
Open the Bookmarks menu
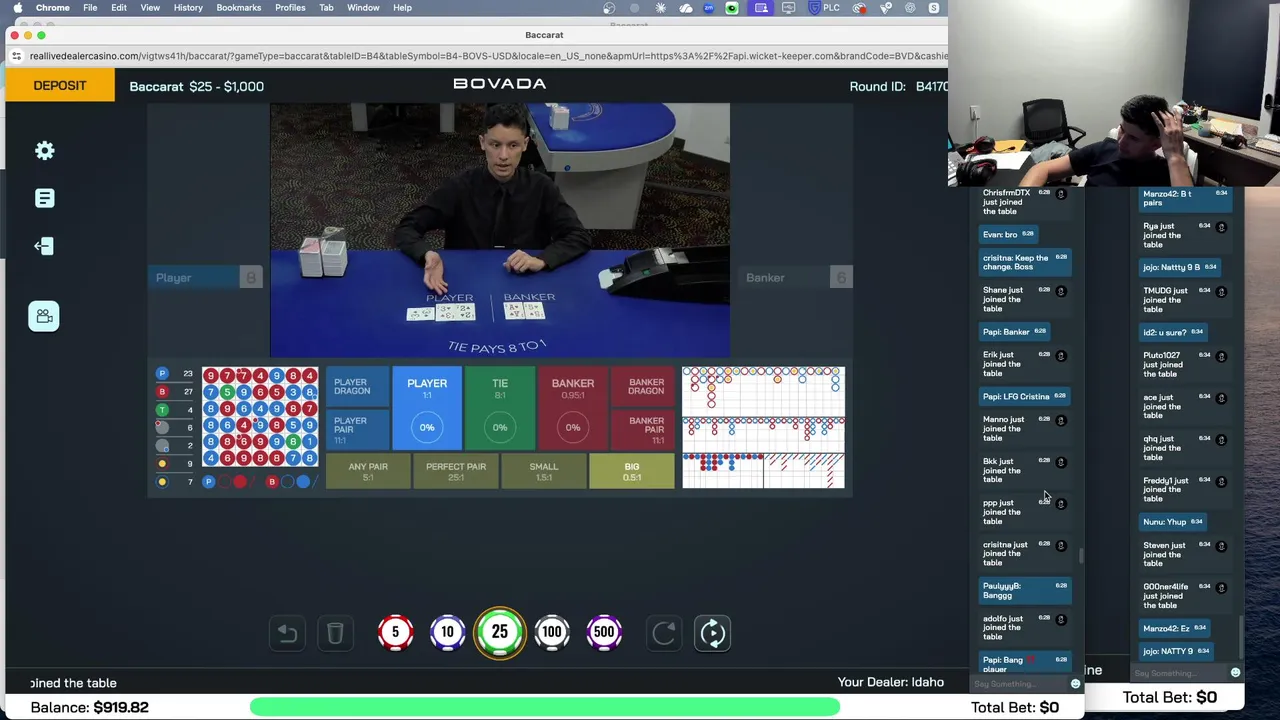click(x=239, y=7)
